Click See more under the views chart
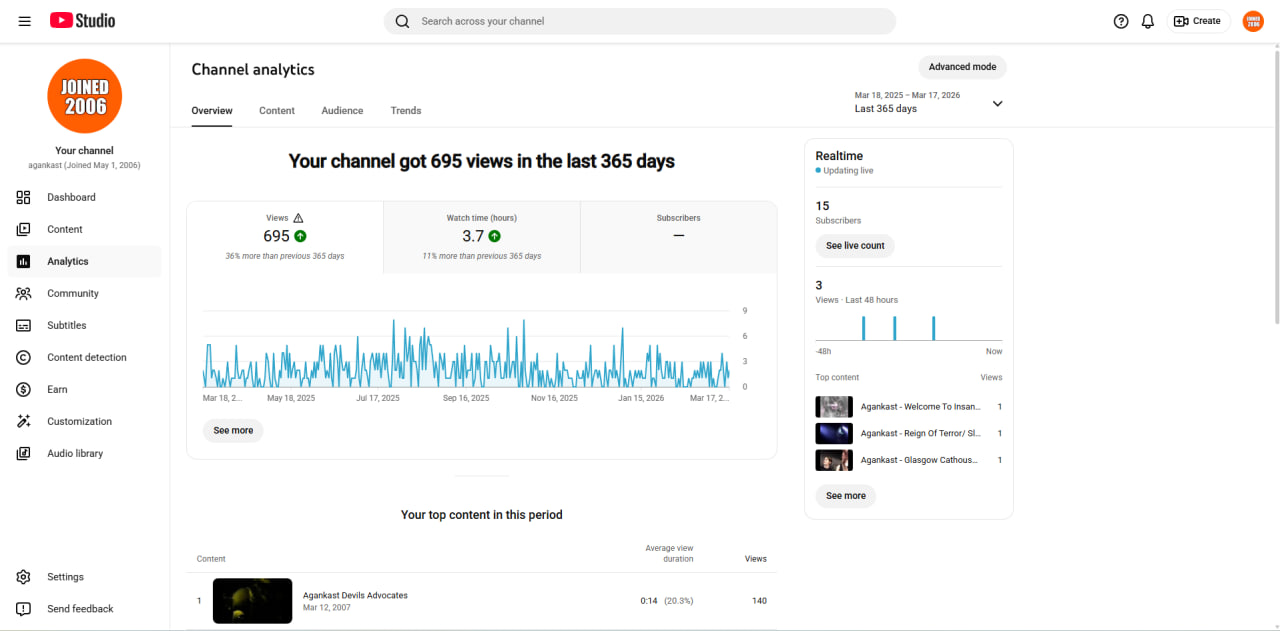The width and height of the screenshot is (1280, 631). [233, 431]
